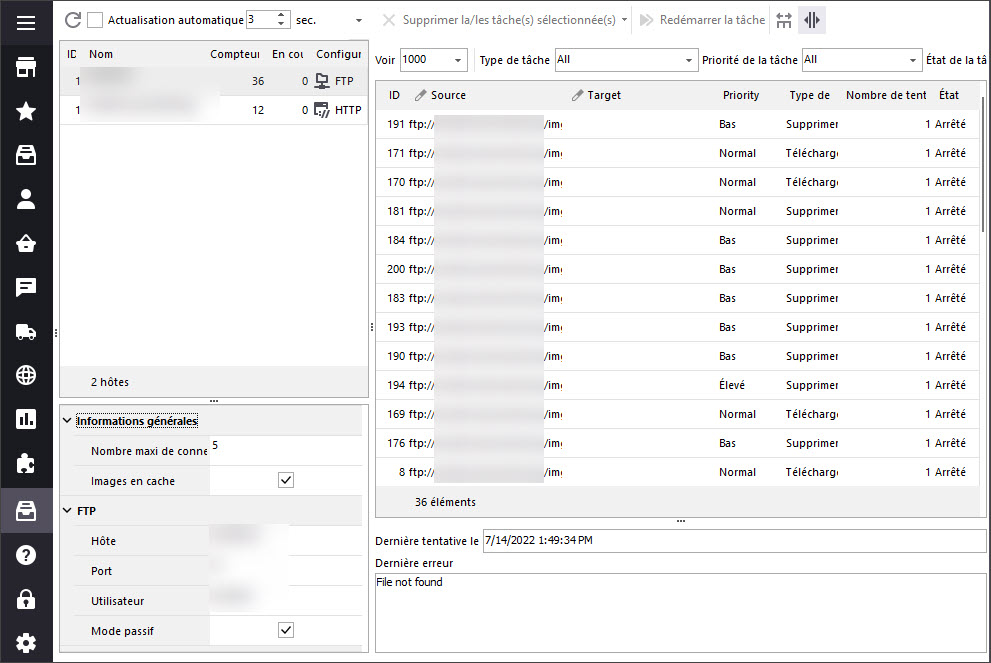Viewport: 991px width, 663px height.
Task: Sort tasks by ID column header
Action: [x=394, y=95]
